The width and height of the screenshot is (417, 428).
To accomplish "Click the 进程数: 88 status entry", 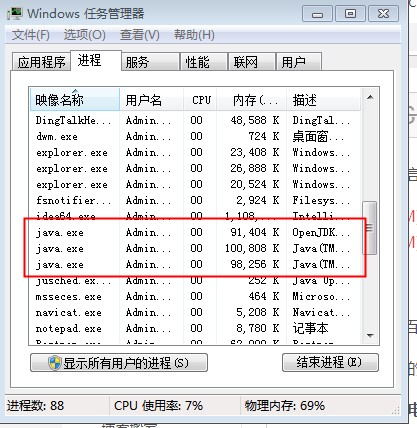I will (35, 406).
